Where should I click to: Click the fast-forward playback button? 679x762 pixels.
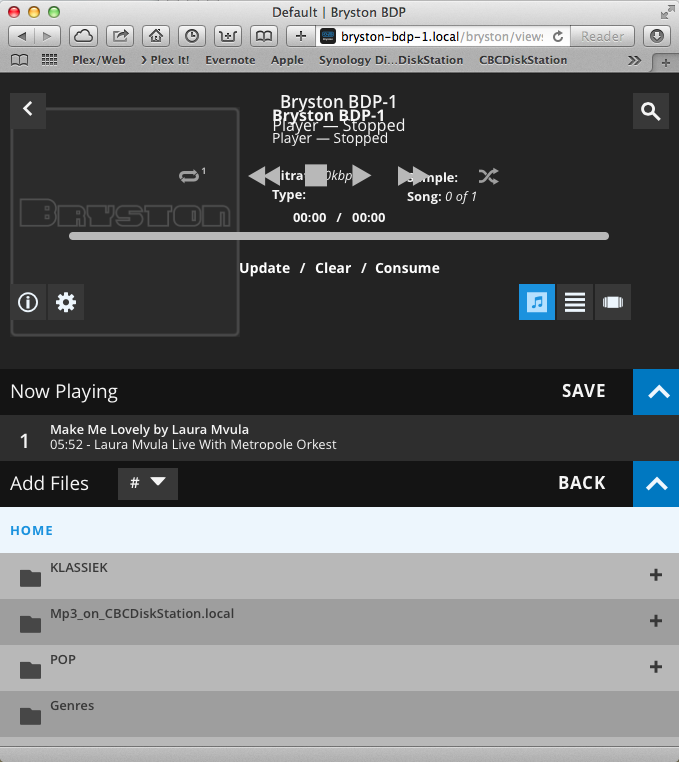413,175
